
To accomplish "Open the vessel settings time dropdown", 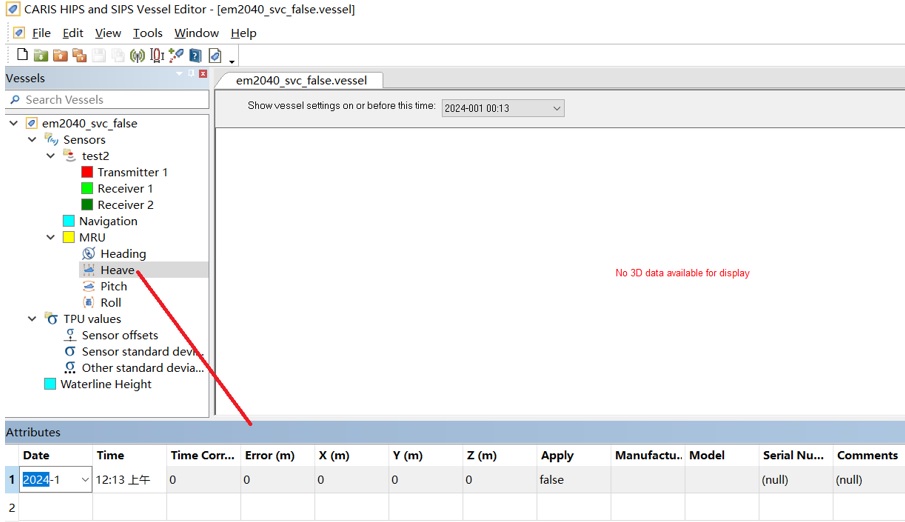I will 556,108.
